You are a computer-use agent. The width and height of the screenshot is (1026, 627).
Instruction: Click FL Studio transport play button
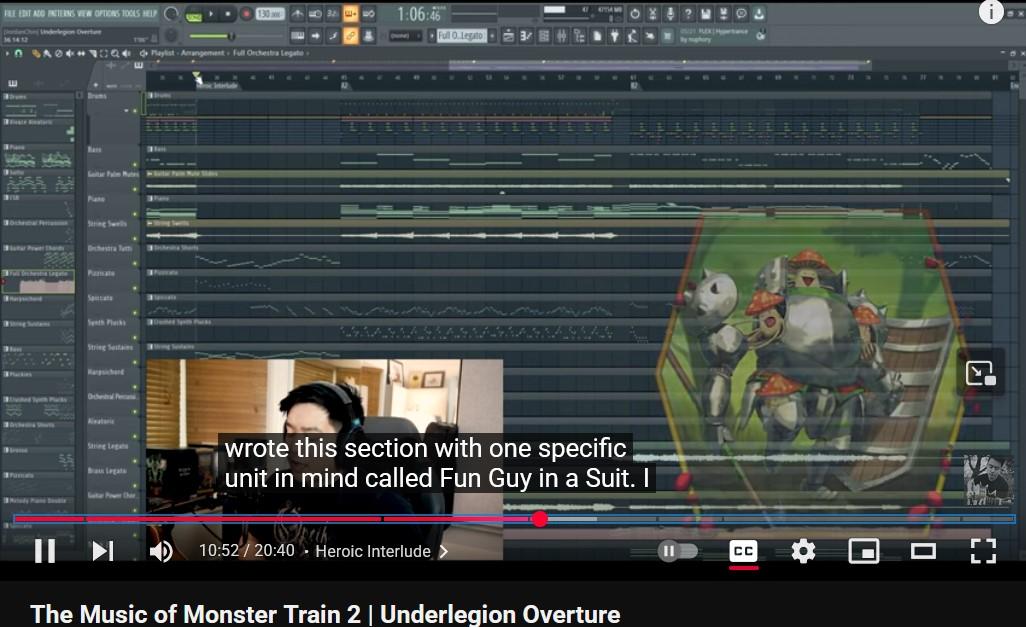click(x=211, y=14)
